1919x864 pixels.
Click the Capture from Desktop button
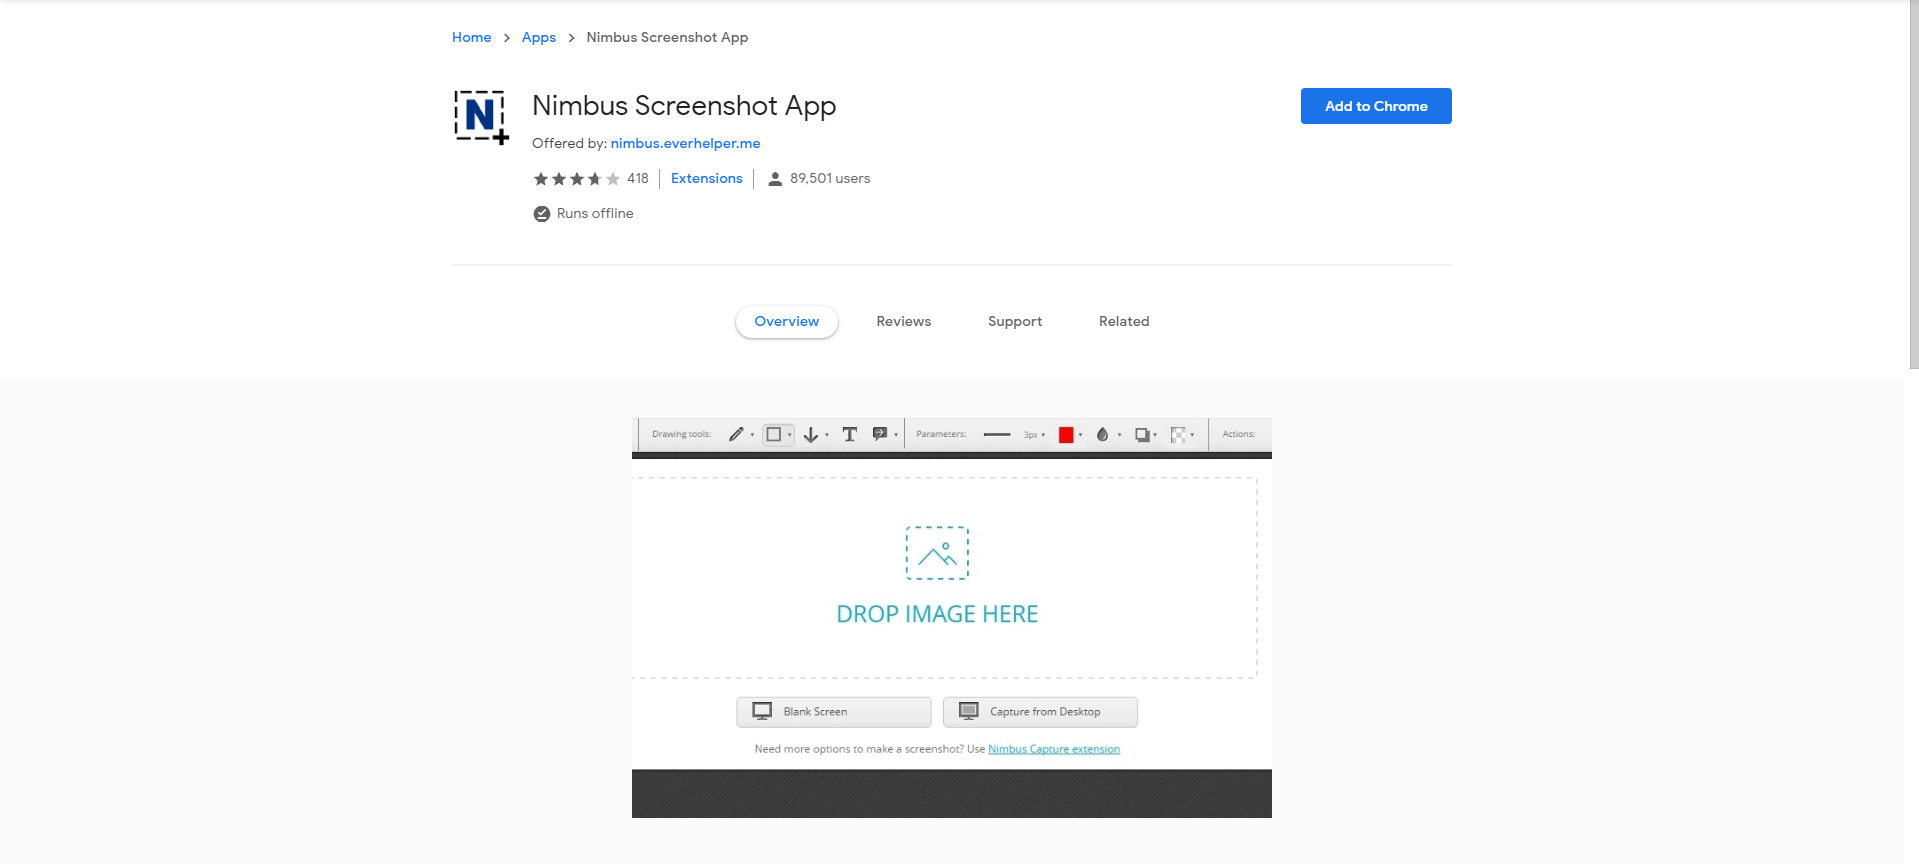1040,712
